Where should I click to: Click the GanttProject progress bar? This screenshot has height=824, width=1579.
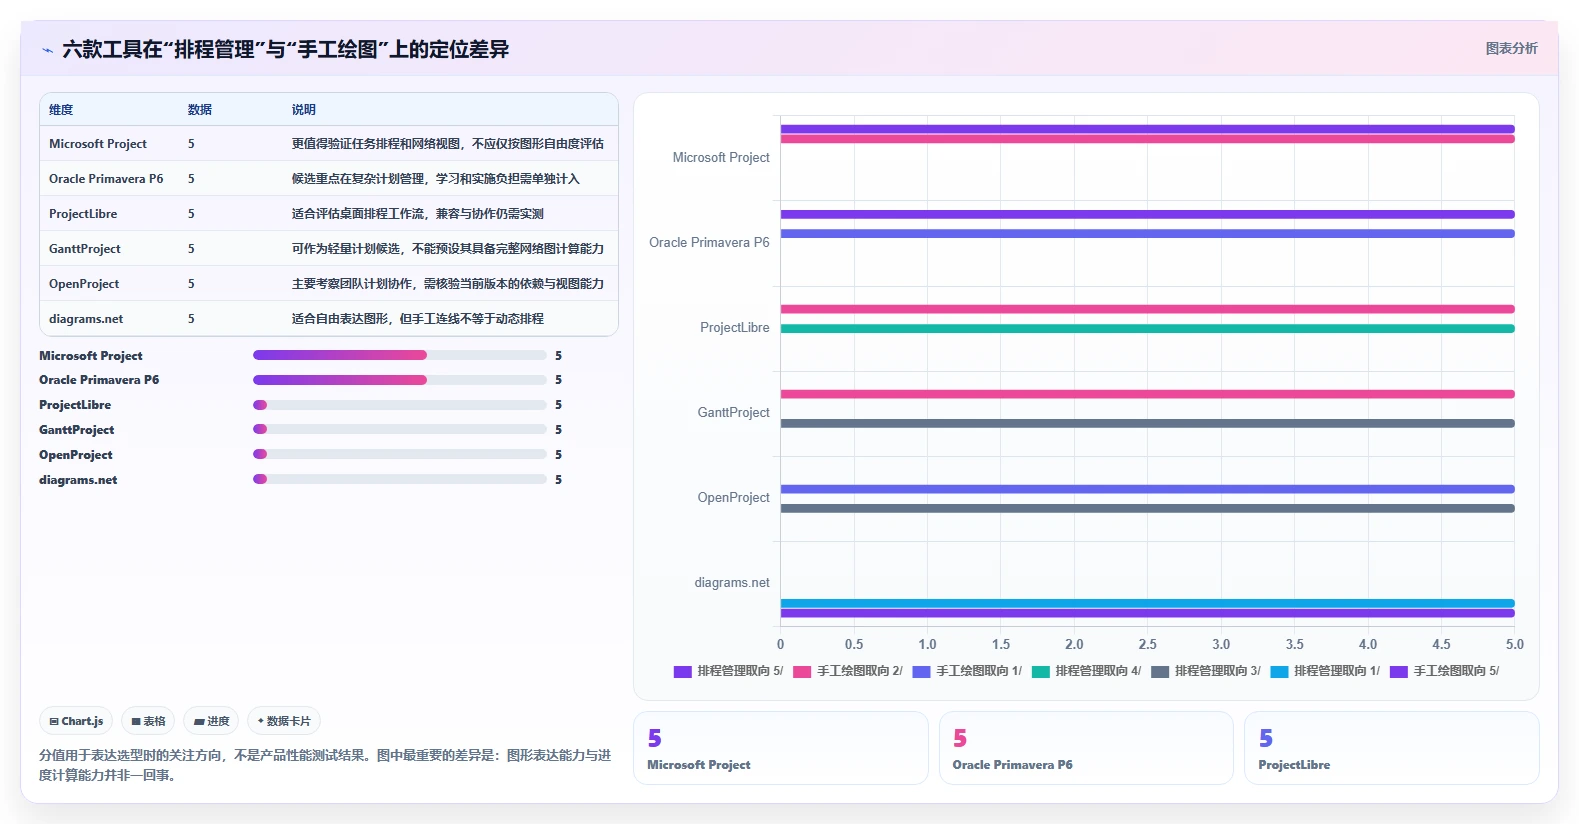(x=400, y=429)
